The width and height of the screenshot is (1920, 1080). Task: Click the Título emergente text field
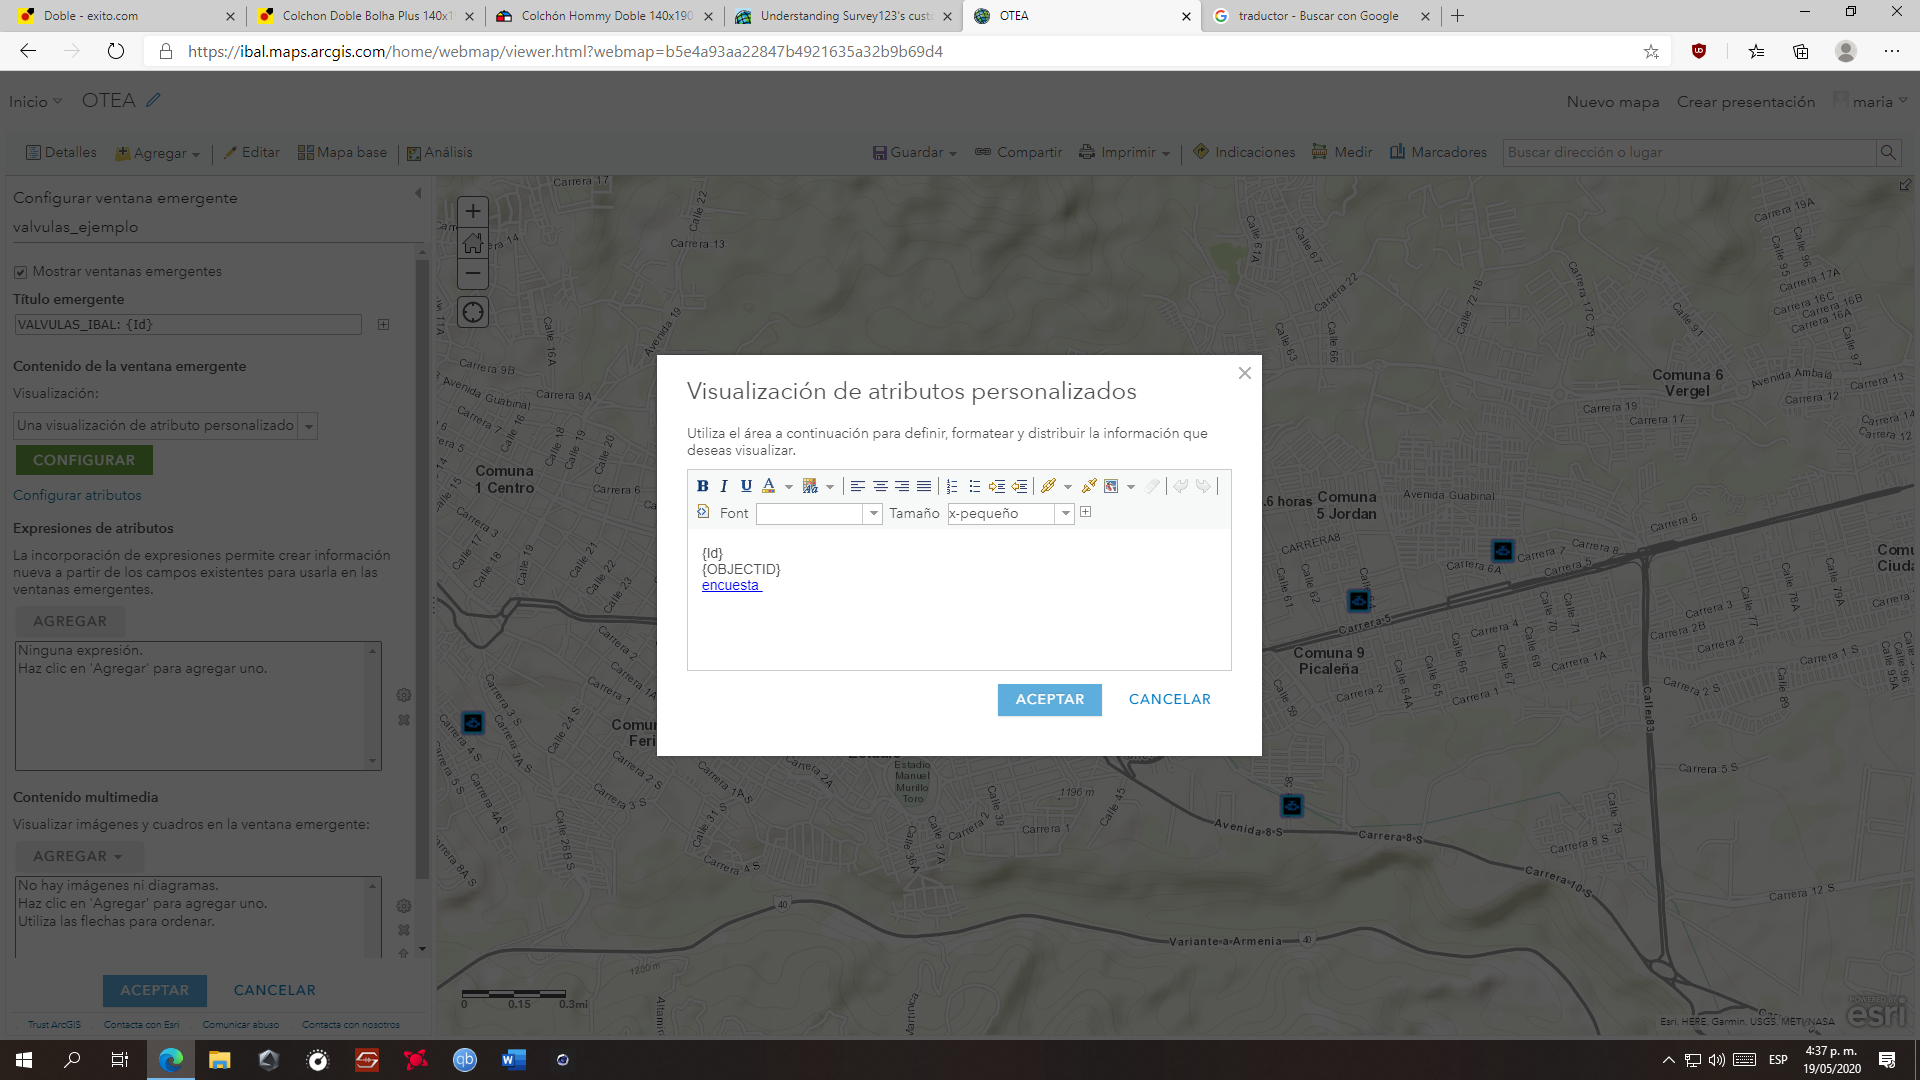click(x=188, y=324)
